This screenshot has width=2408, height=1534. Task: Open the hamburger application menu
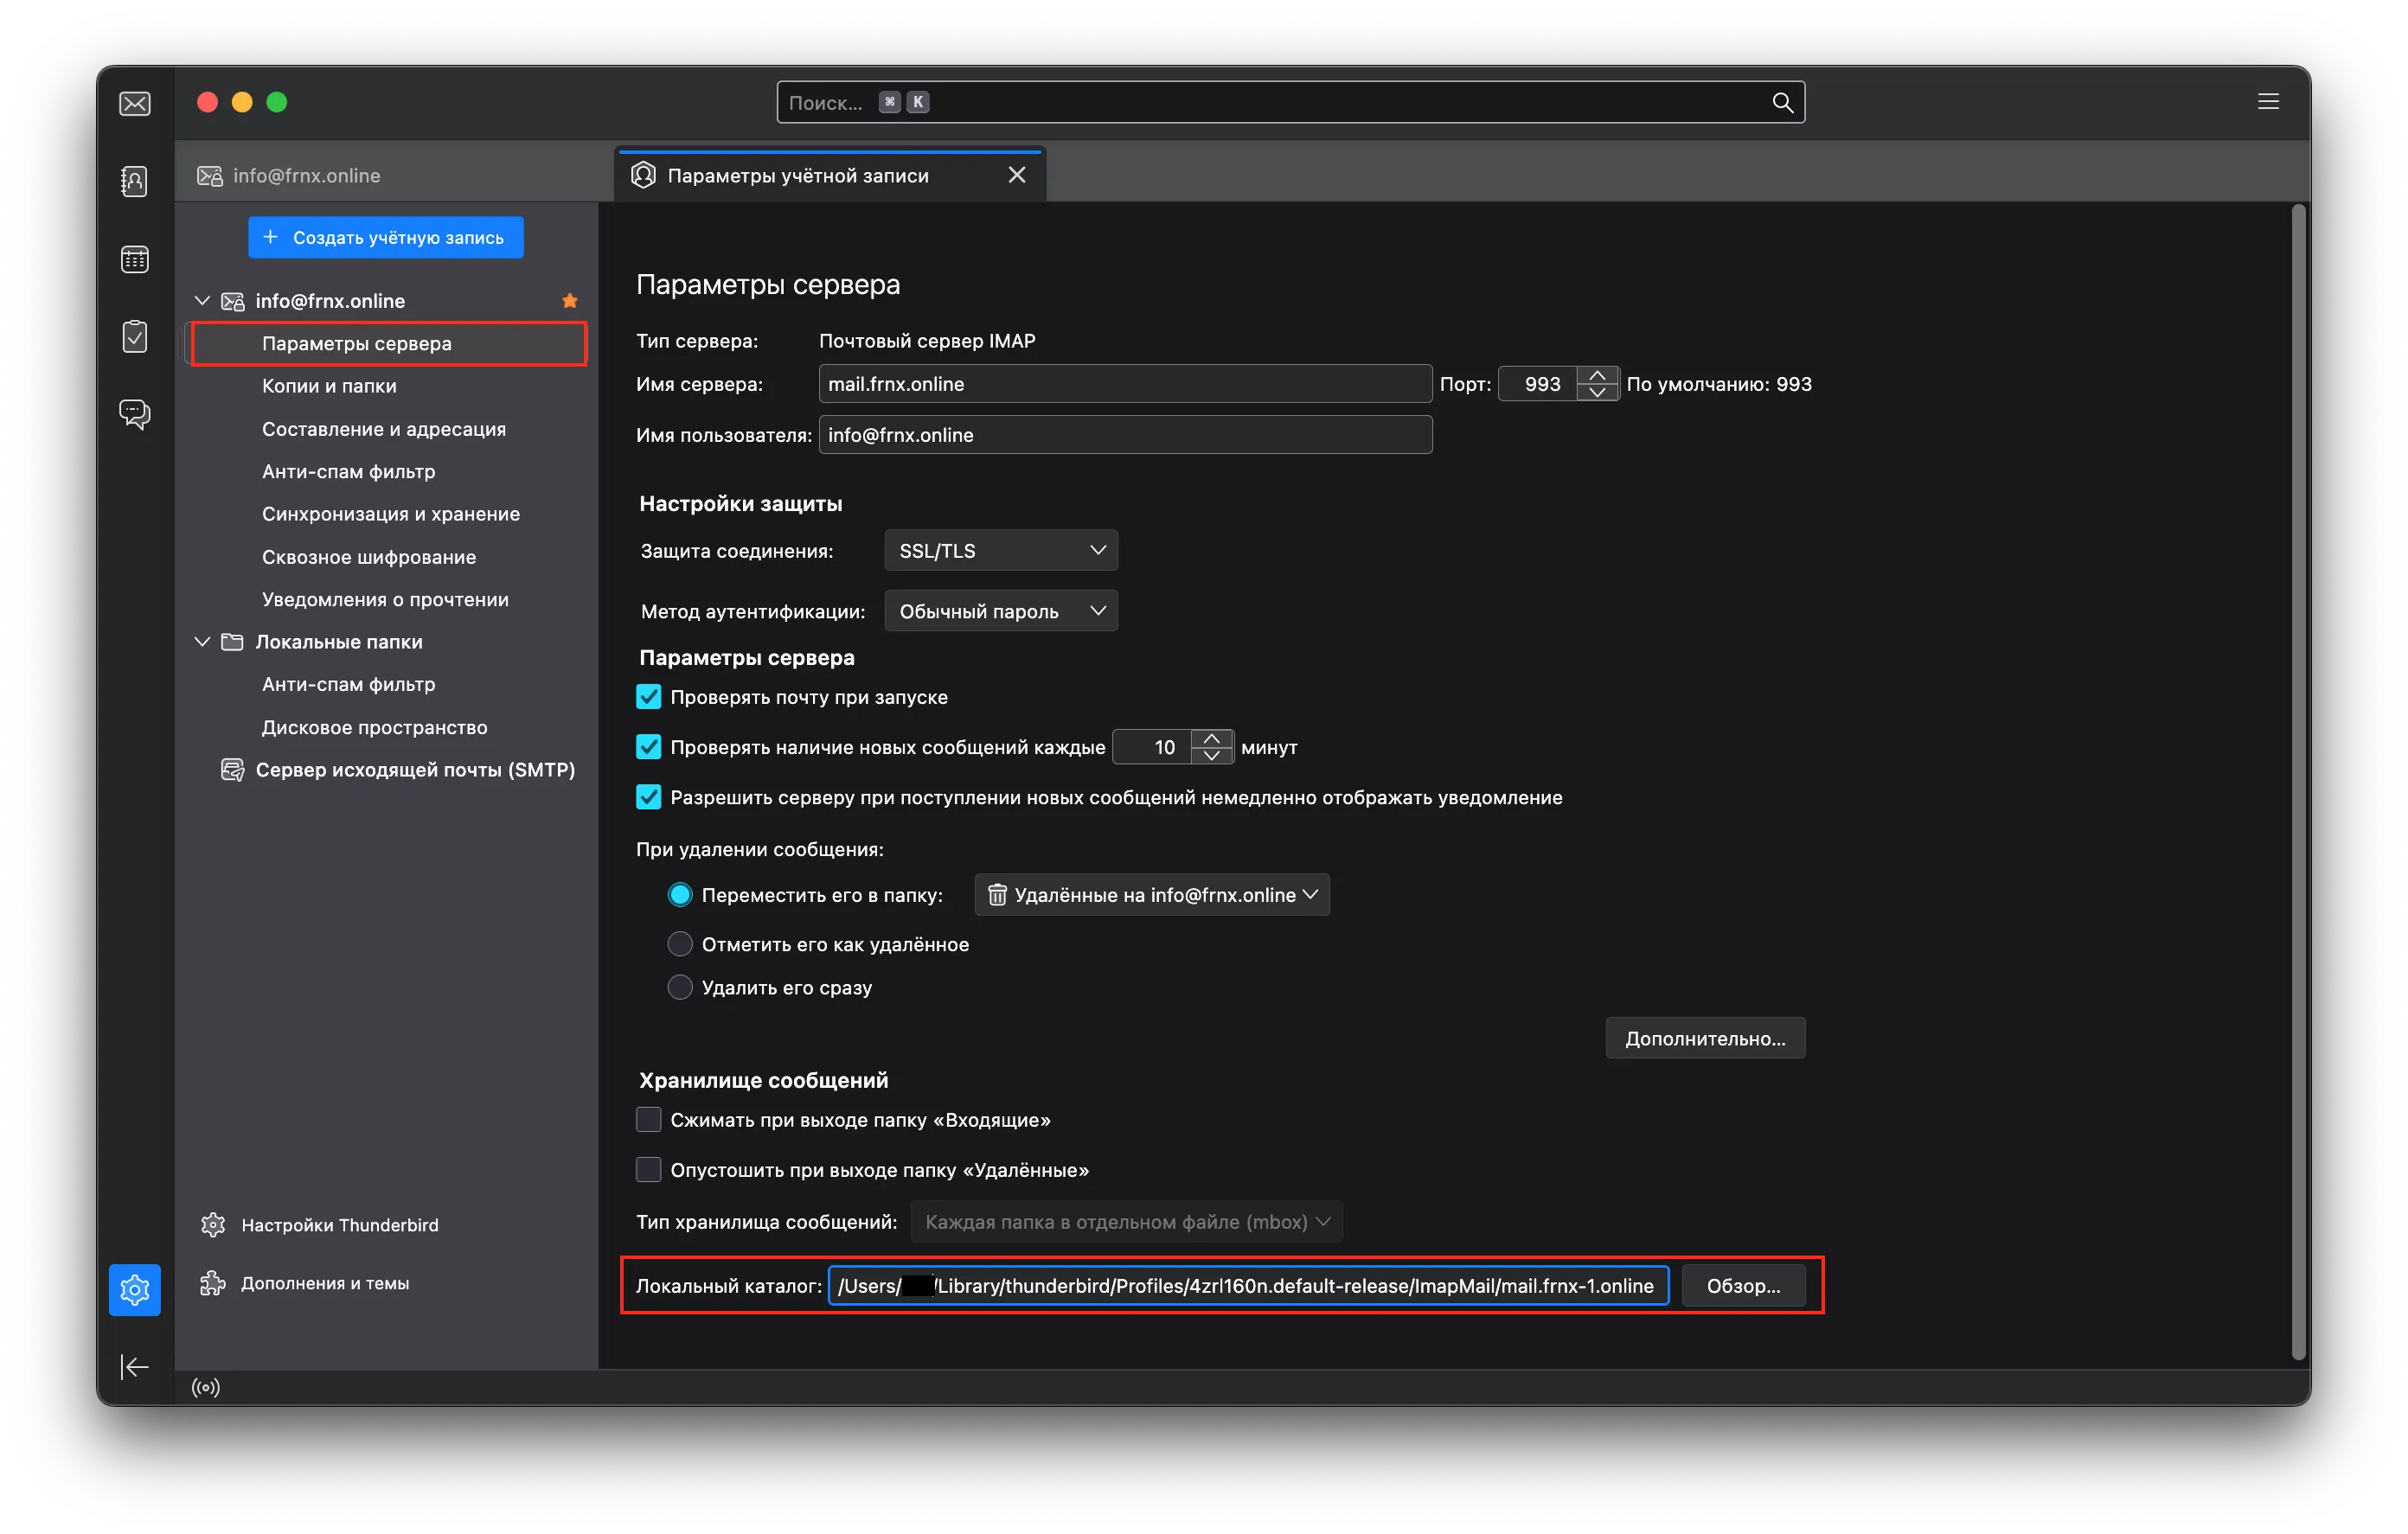tap(2268, 102)
